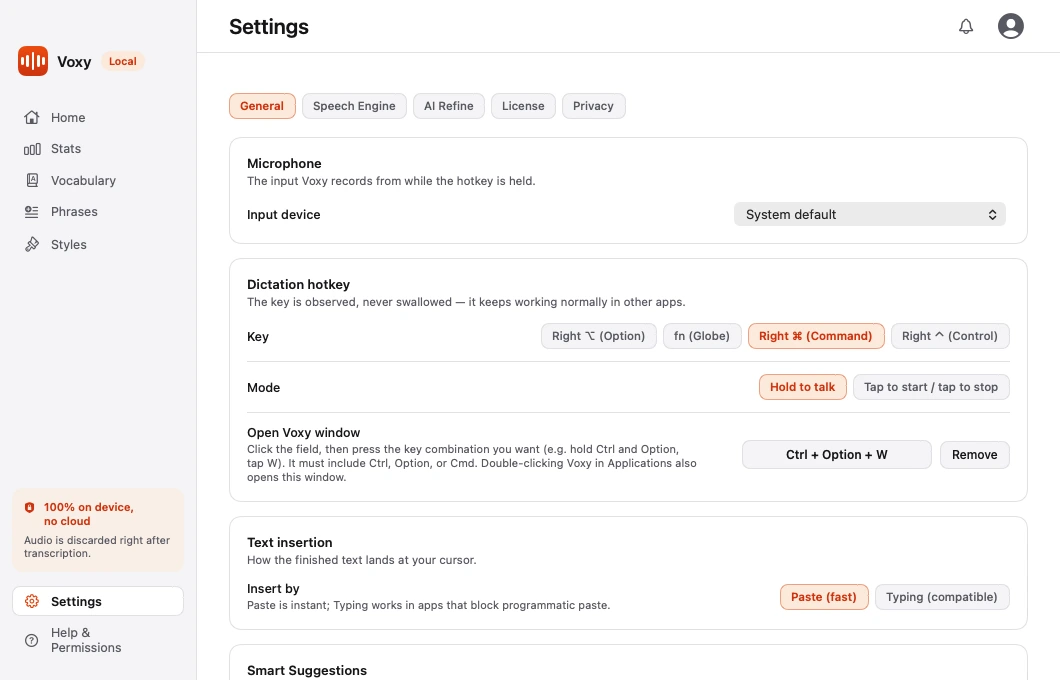This screenshot has height=680, width=1060.
Task: Click the Local badge next to Voxy
Action: coord(122,61)
